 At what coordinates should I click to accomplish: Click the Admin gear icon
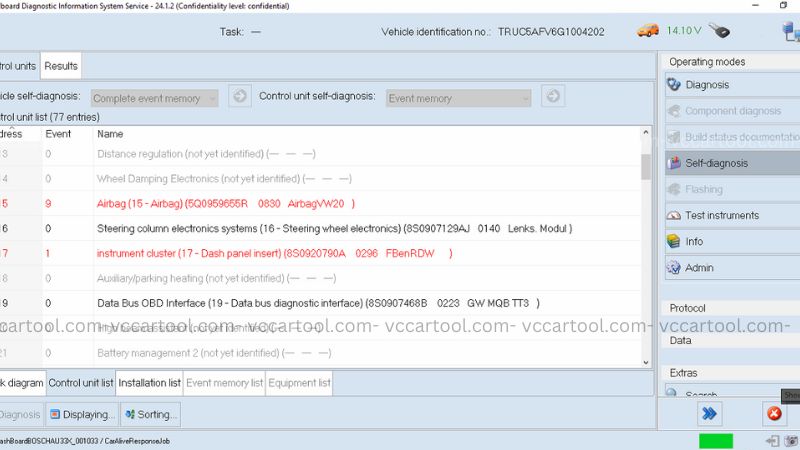click(674, 267)
